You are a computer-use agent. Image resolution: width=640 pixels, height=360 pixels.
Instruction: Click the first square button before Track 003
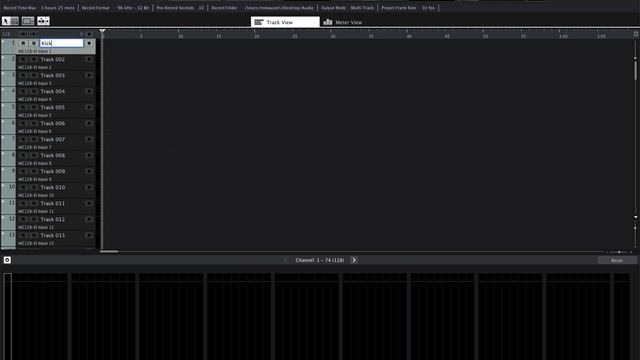point(23,76)
